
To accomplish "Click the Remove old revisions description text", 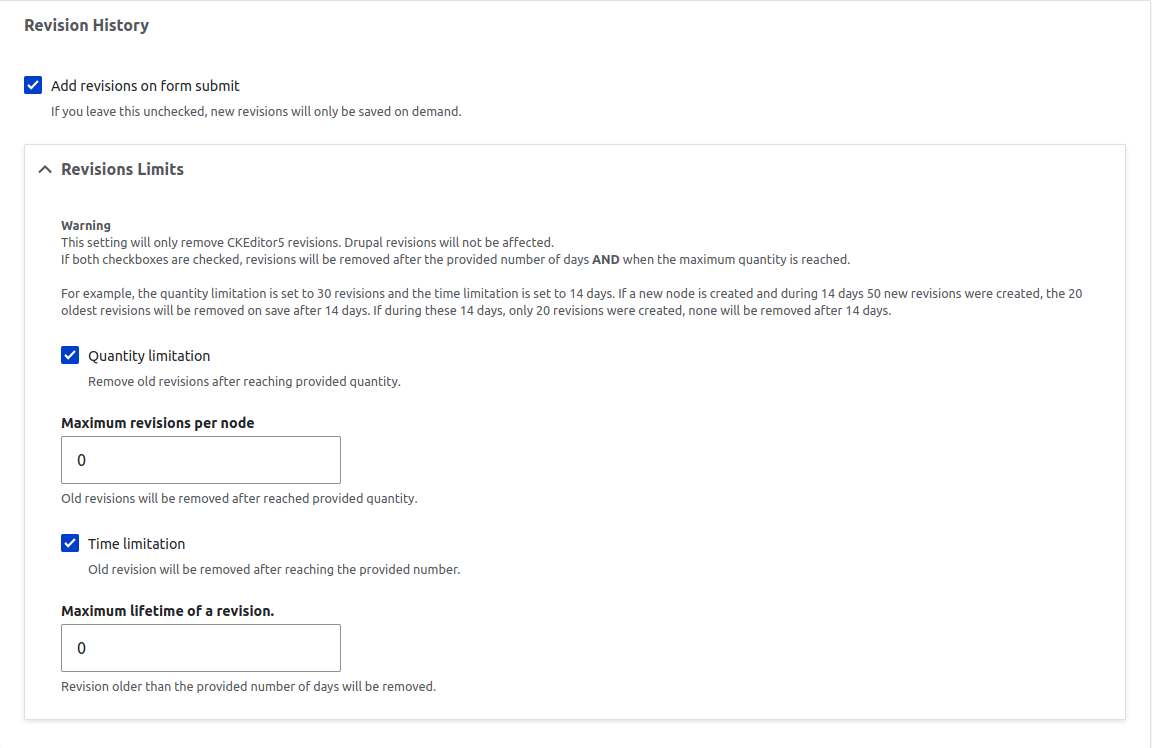I will click(243, 381).
